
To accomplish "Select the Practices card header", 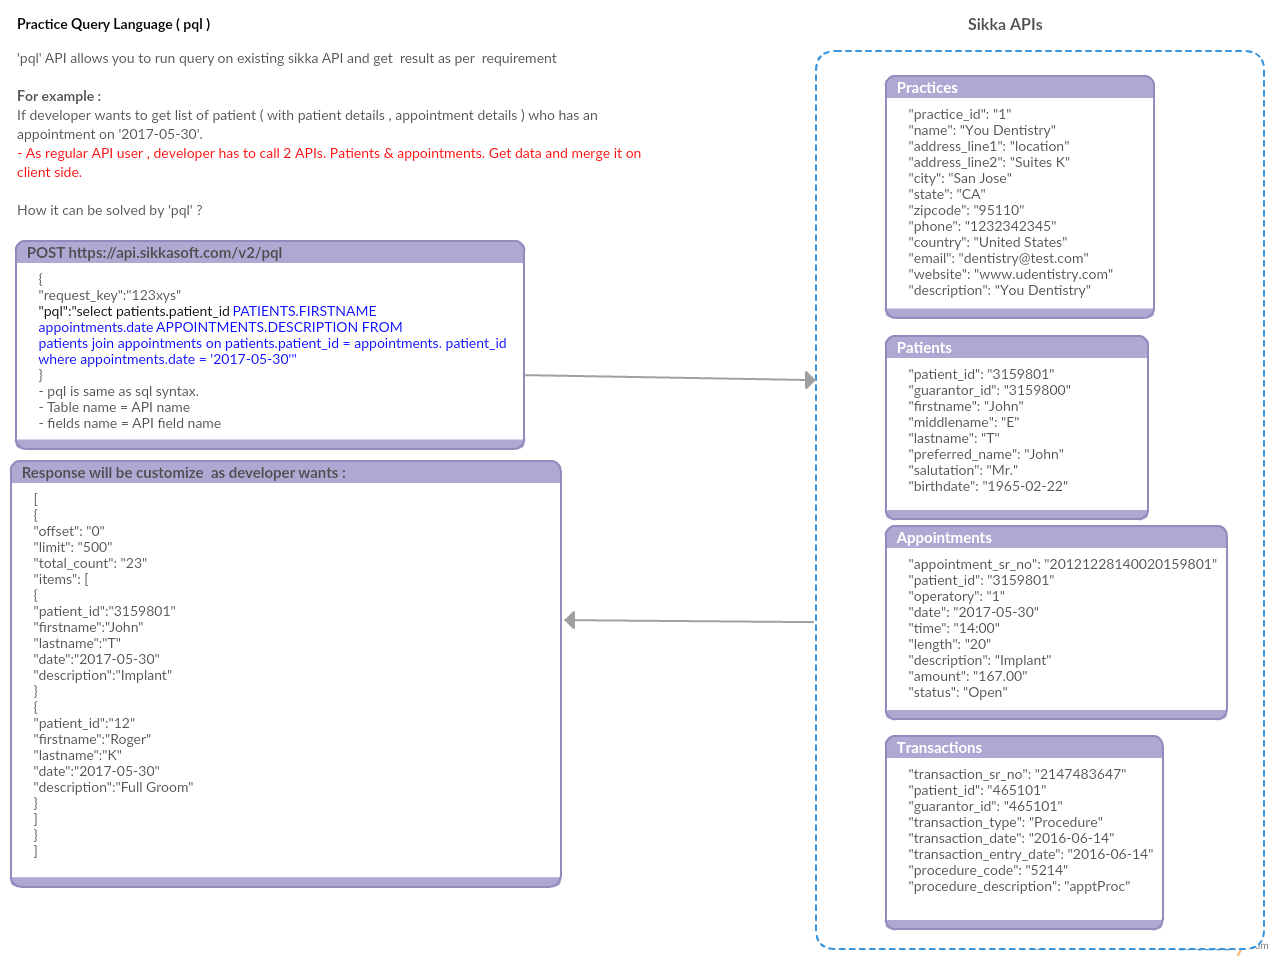I will pyautogui.click(x=1020, y=88).
